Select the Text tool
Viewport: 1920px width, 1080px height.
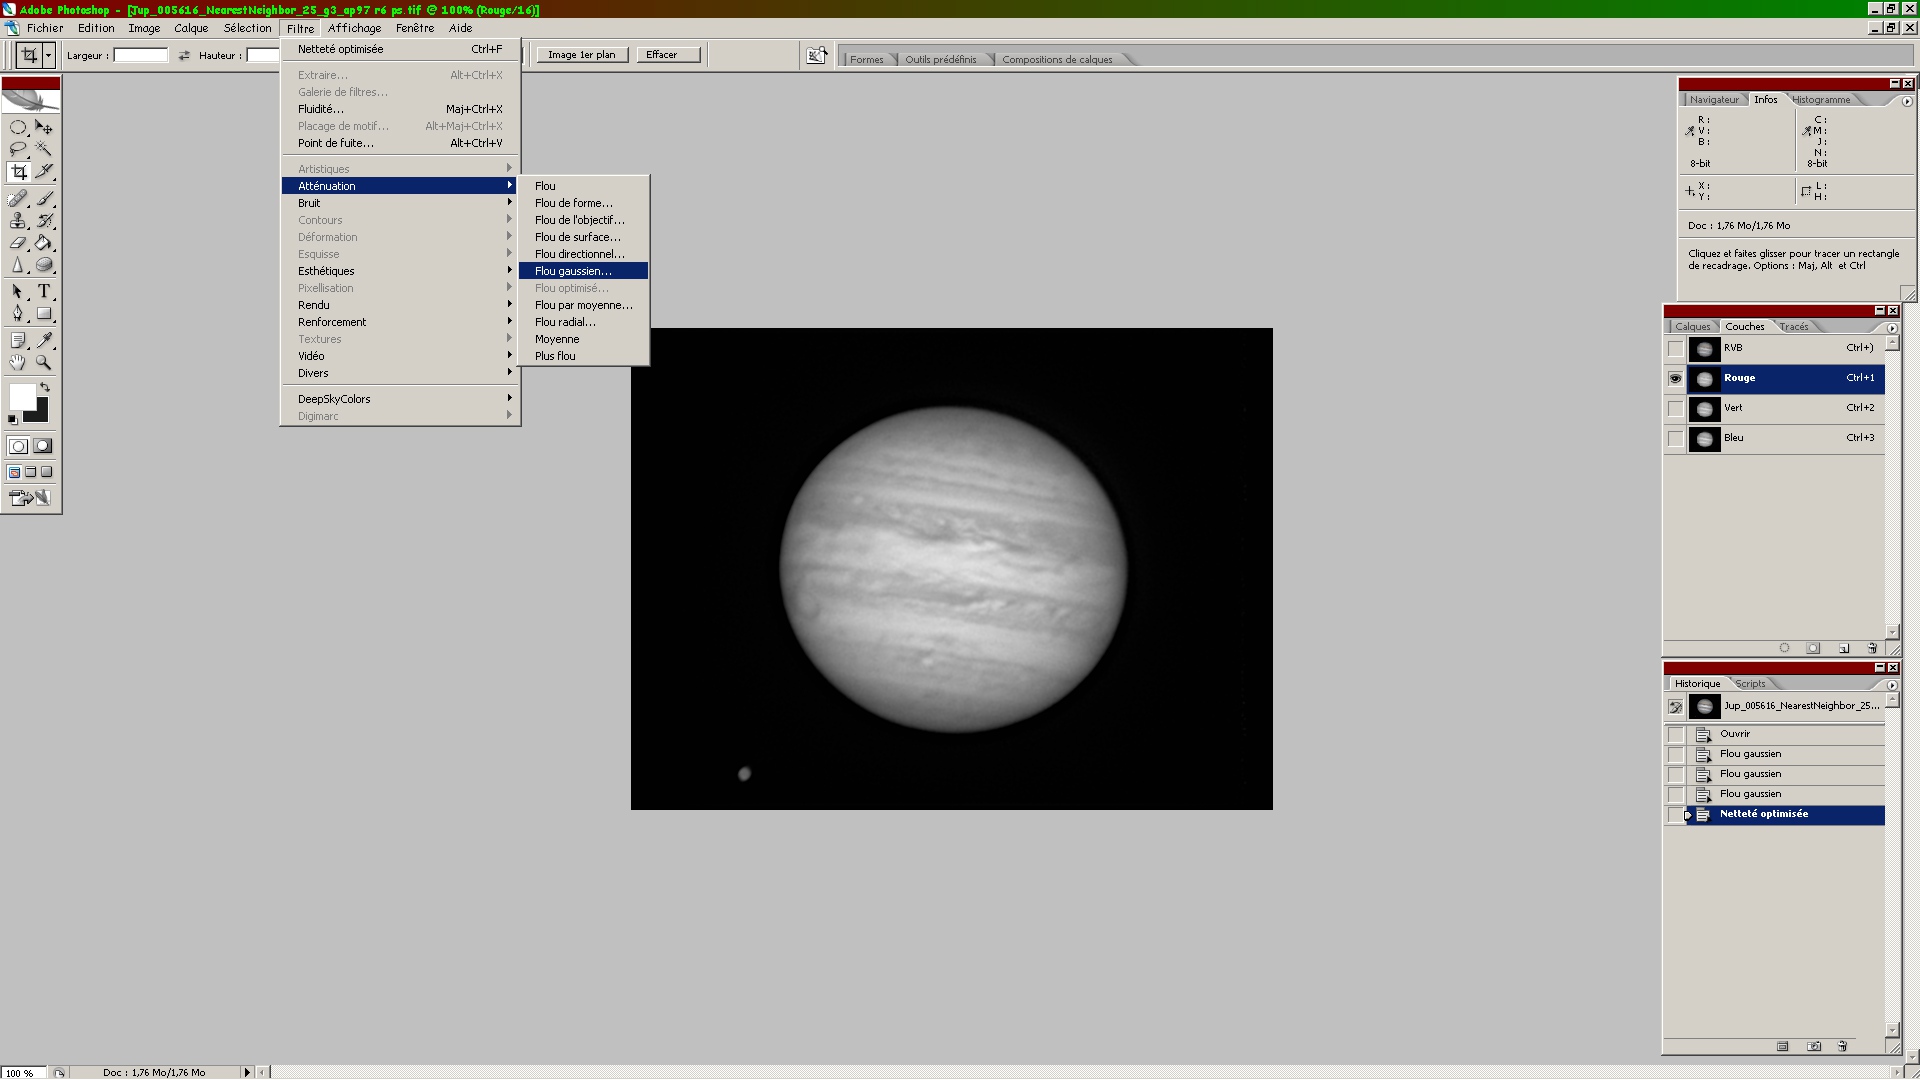44,291
